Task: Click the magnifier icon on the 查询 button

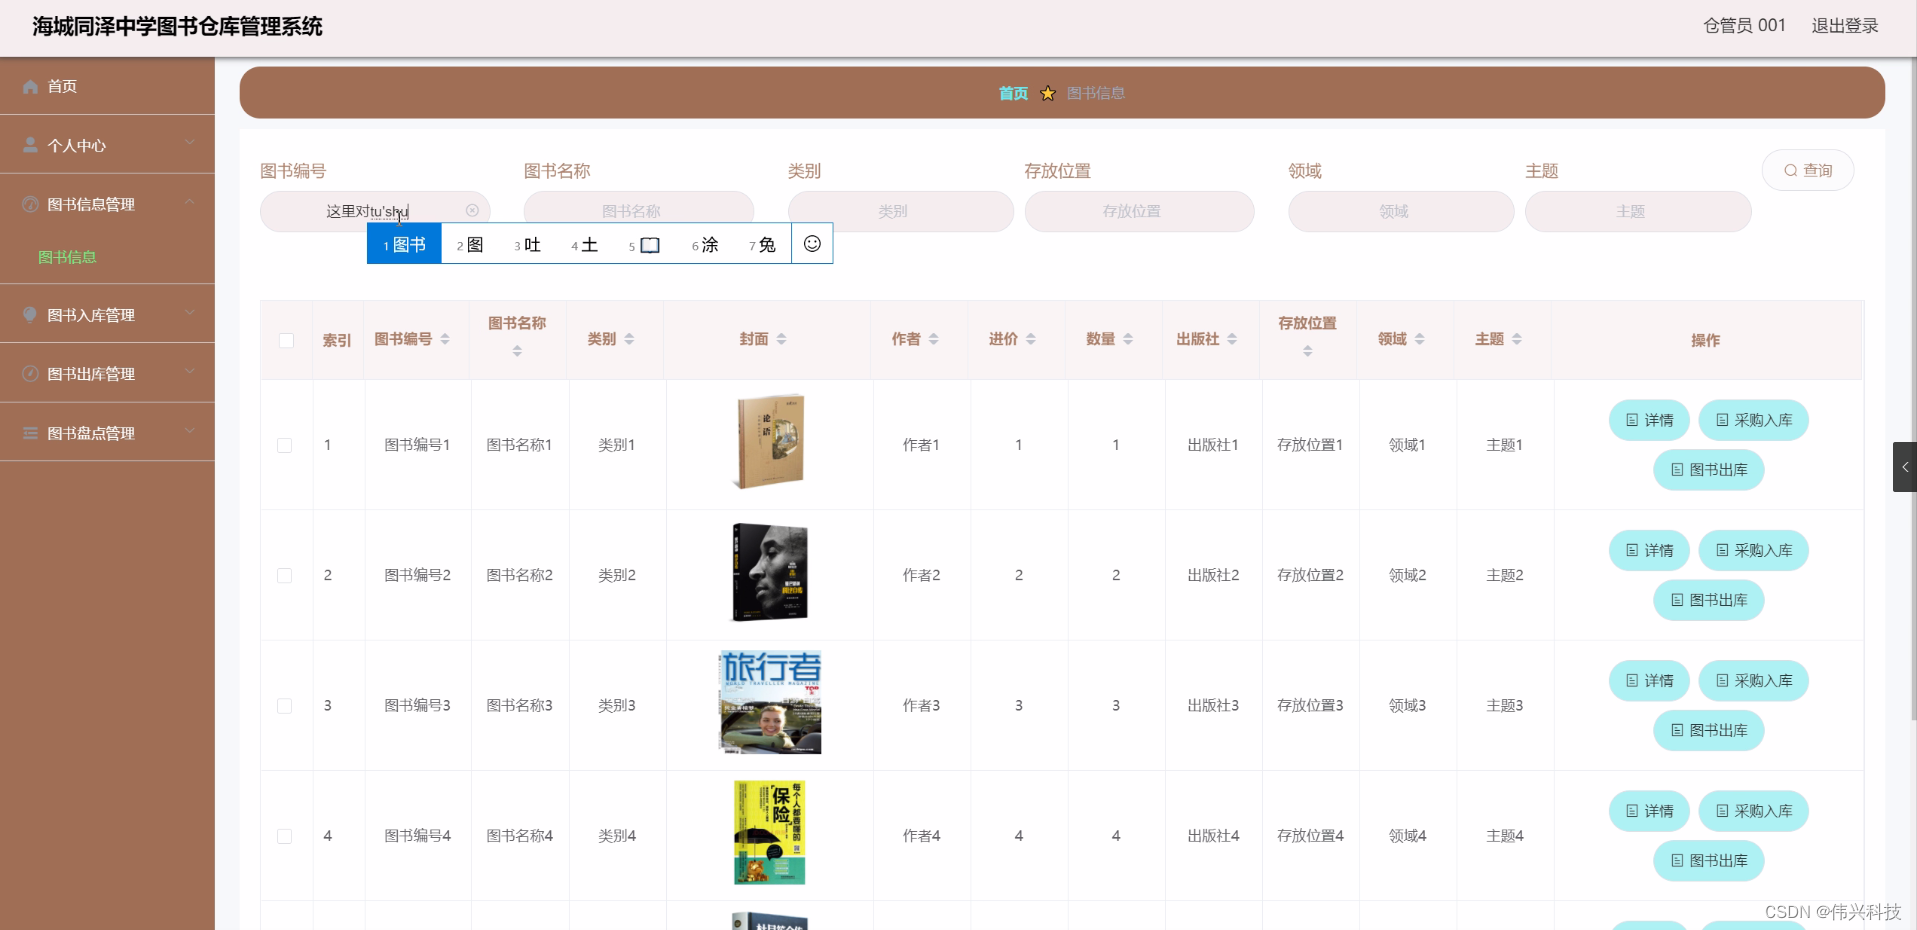Action: point(1790,170)
